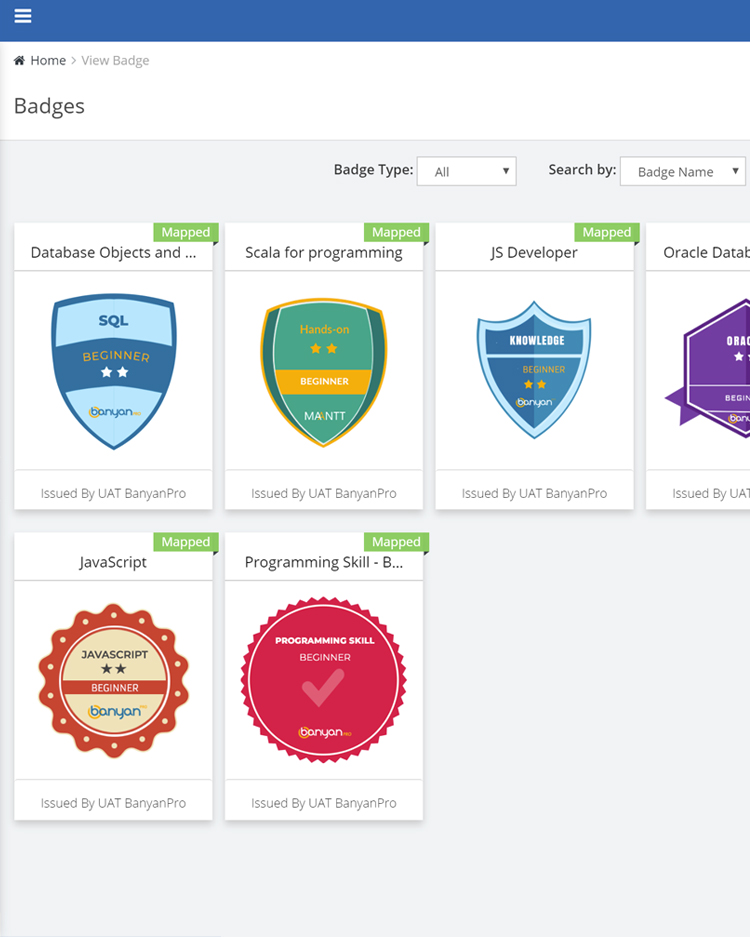
Task: Click the home icon in breadcrumb
Action: [x=19, y=60]
